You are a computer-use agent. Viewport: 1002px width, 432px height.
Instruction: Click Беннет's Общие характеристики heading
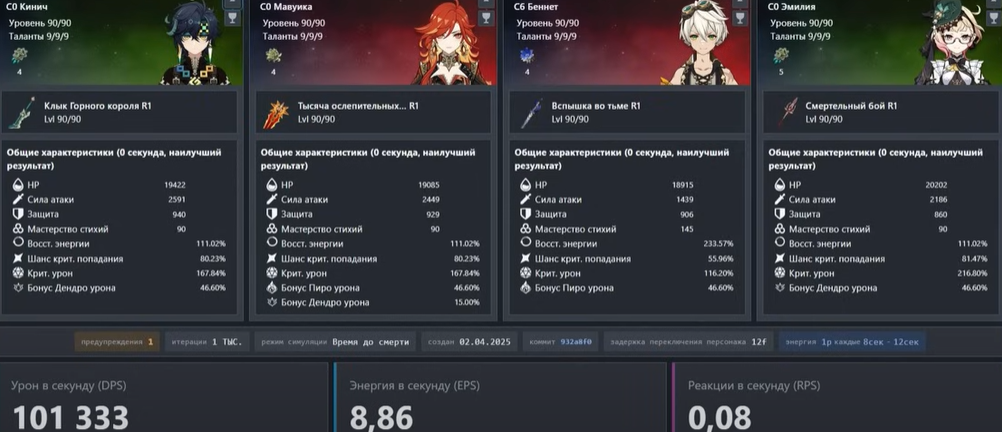tap(622, 159)
